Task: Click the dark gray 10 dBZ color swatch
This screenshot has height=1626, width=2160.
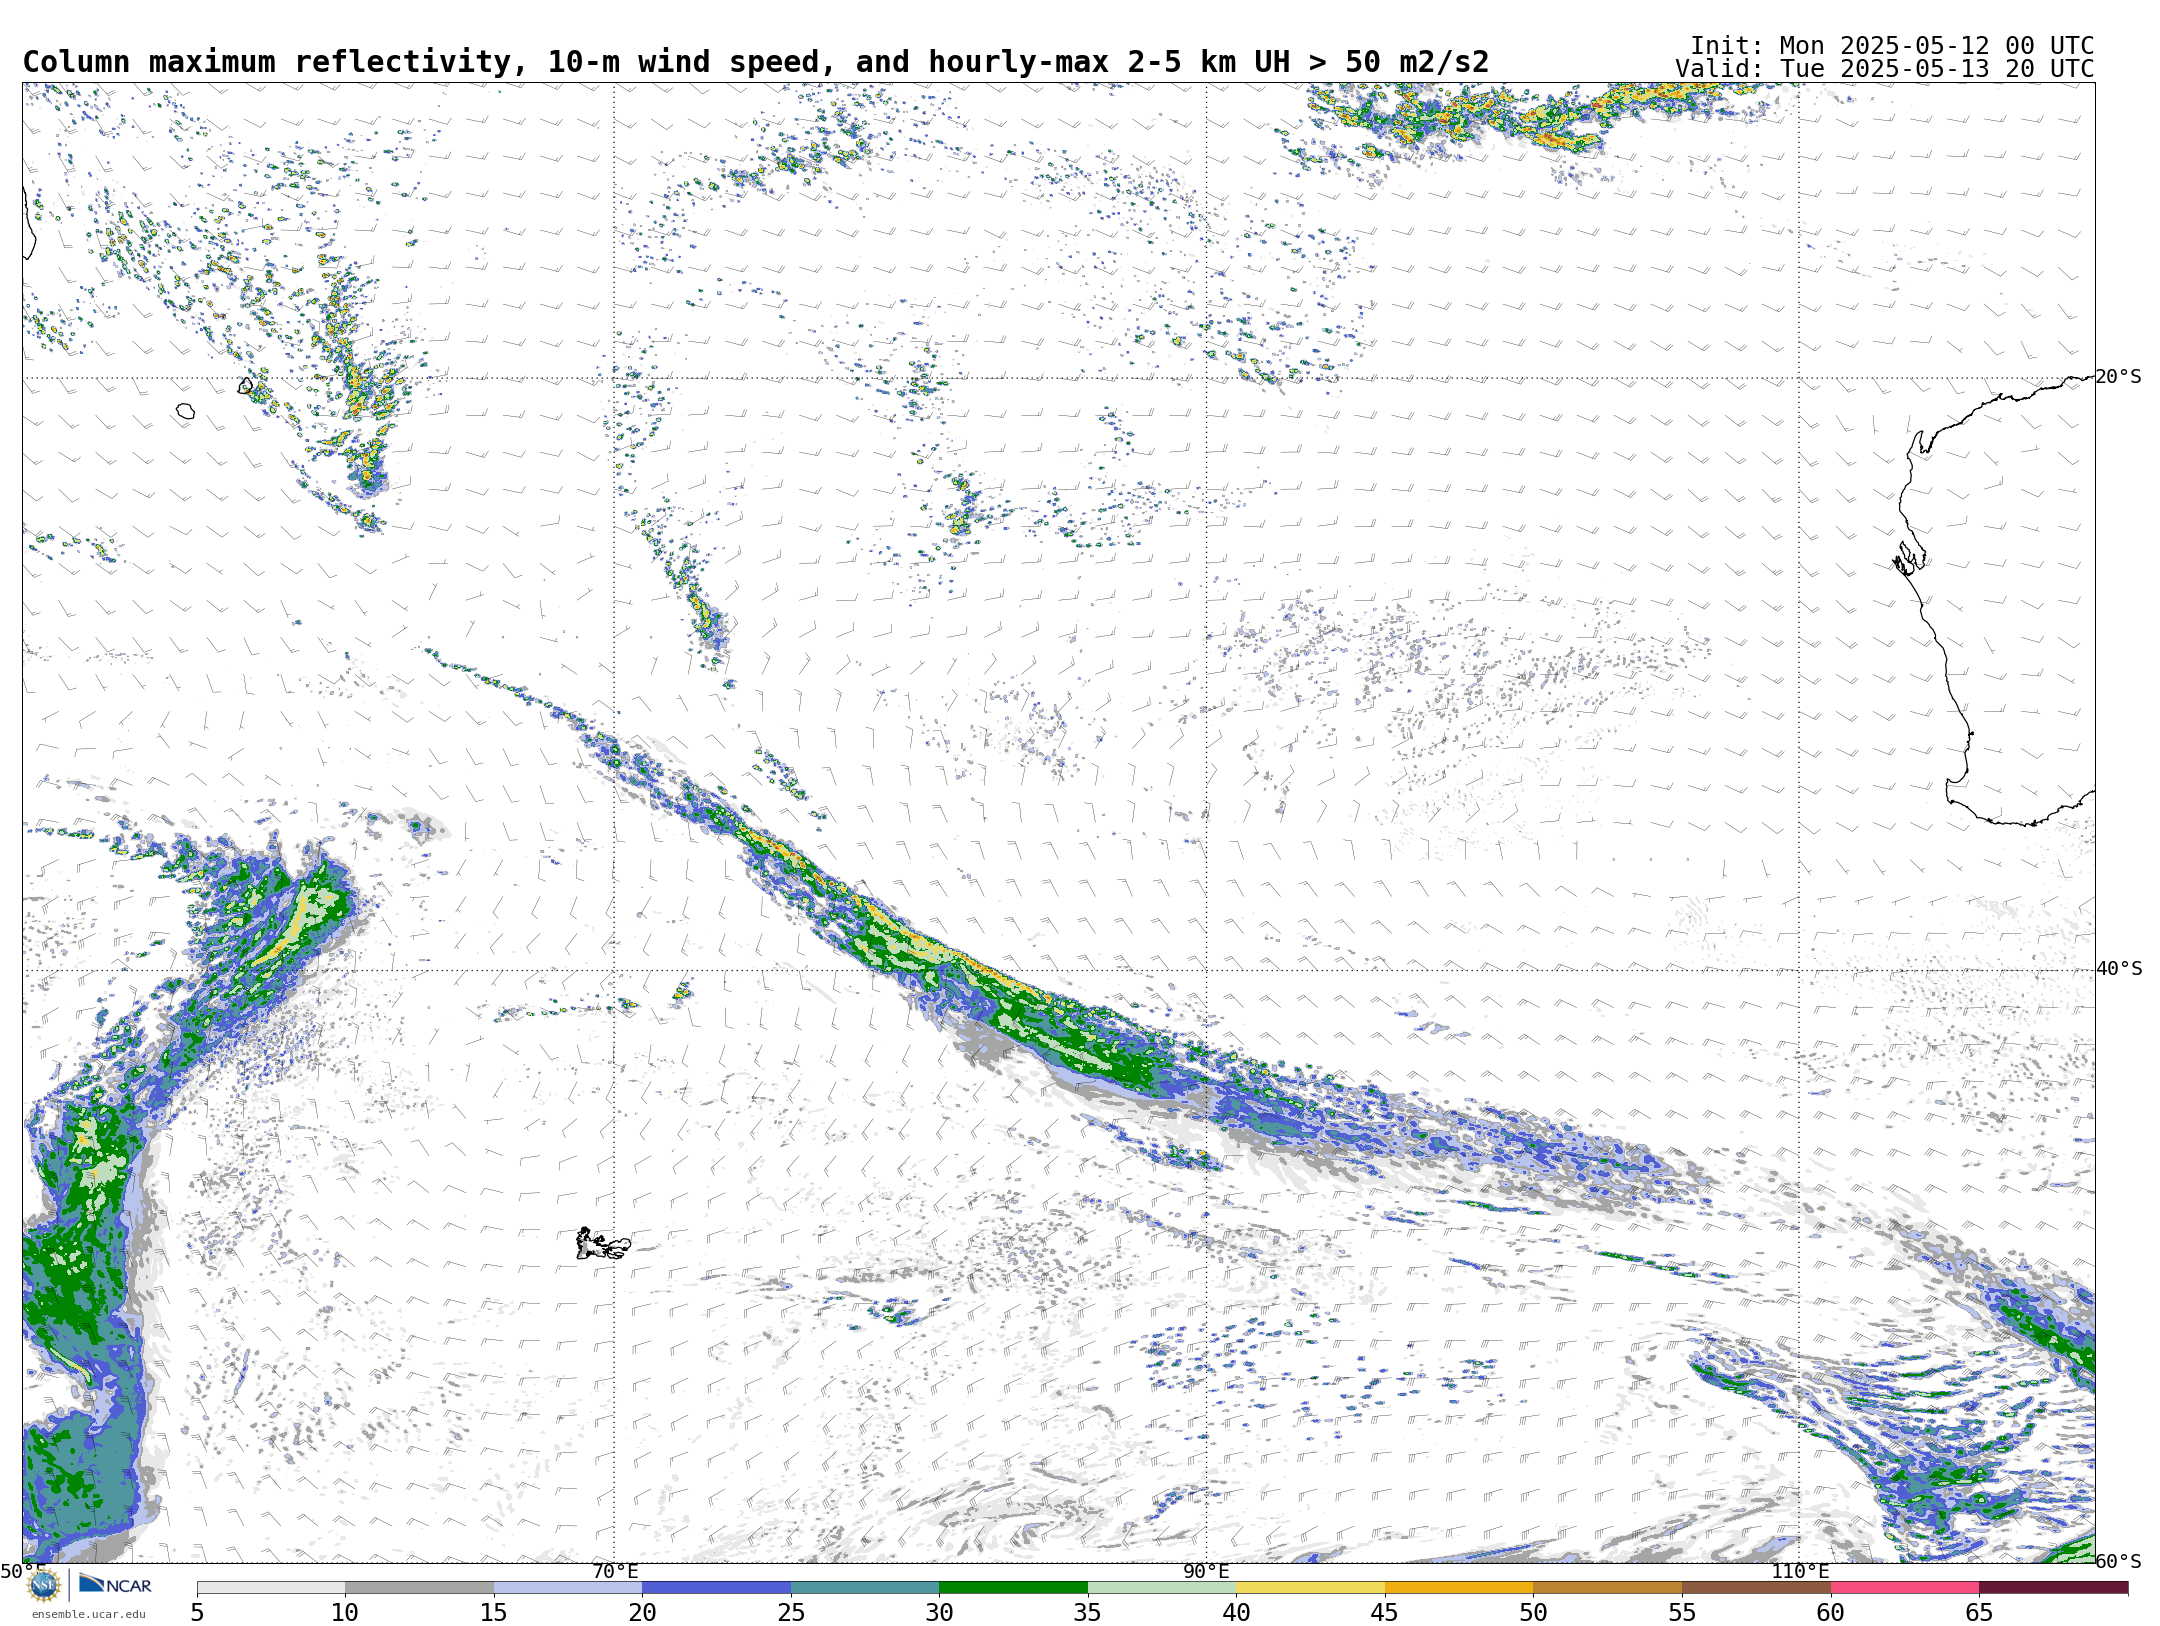Action: point(419,1588)
